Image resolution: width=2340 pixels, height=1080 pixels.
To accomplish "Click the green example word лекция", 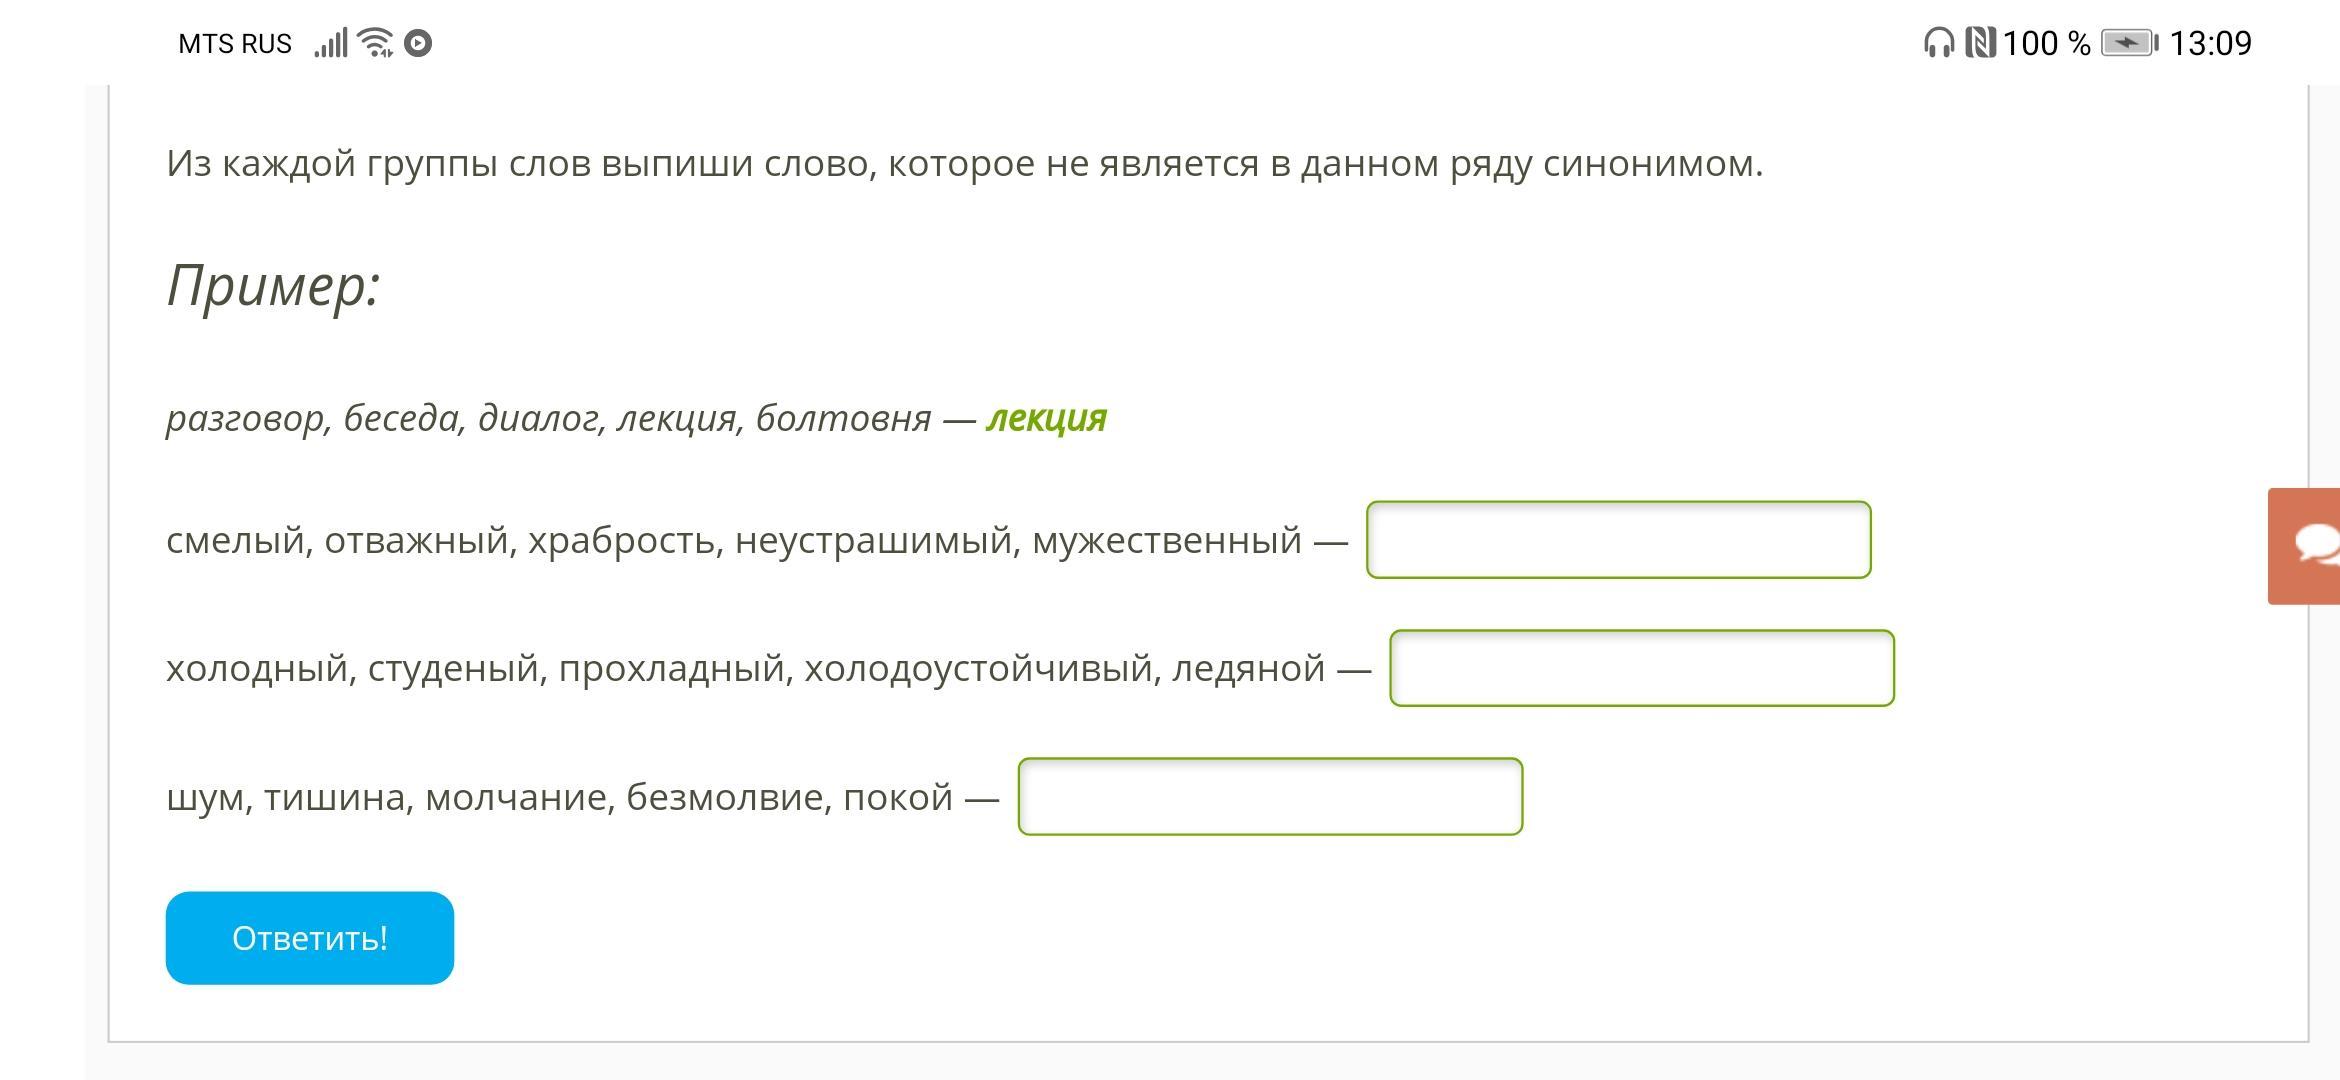I will click(1046, 418).
